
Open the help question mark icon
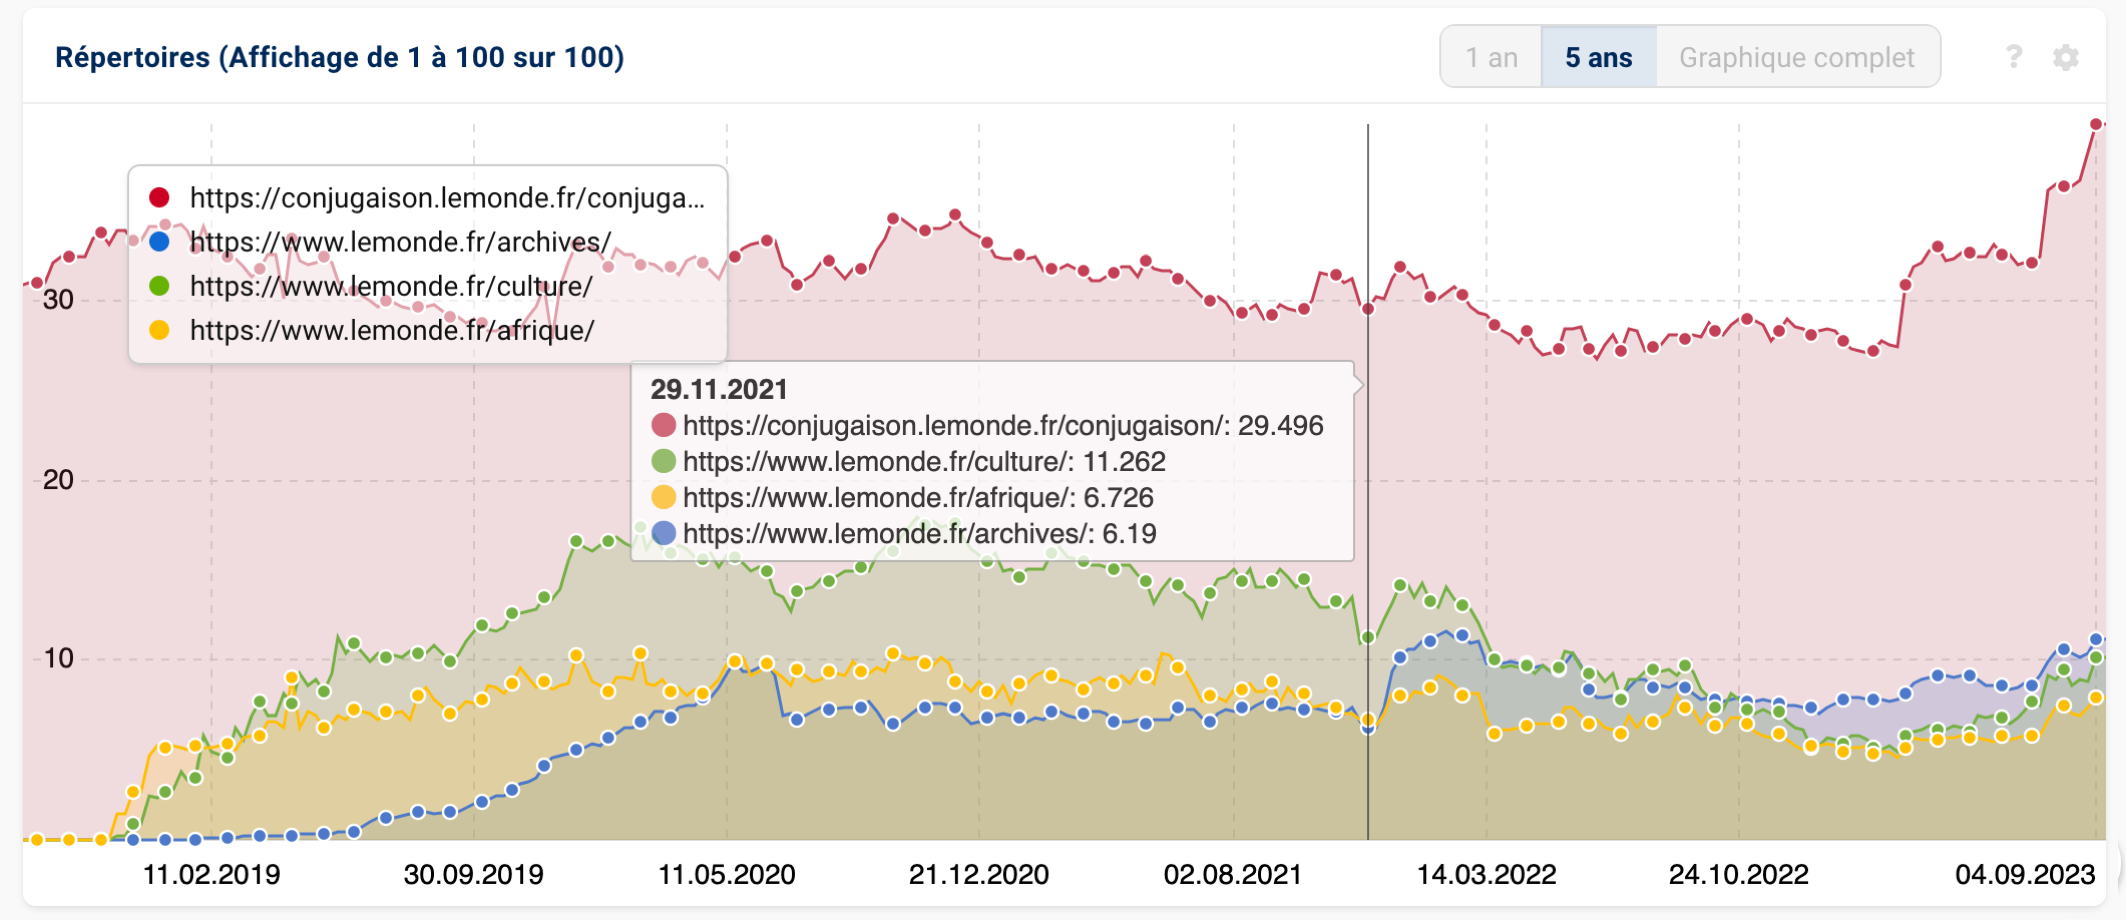pos(2014,57)
